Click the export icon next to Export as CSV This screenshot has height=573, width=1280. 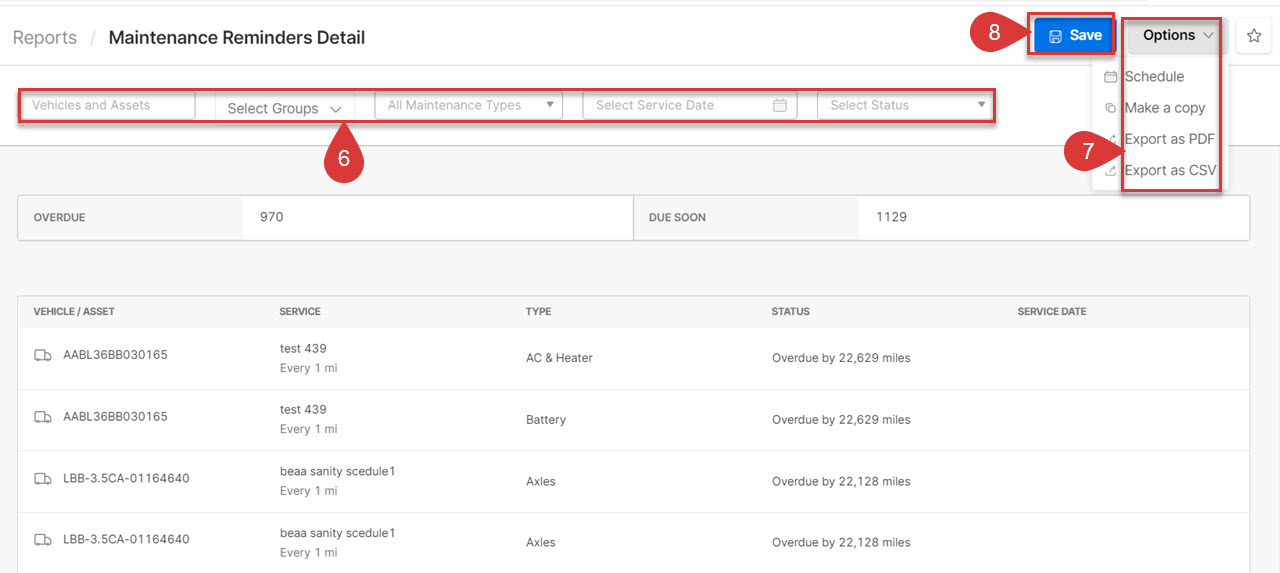1110,171
